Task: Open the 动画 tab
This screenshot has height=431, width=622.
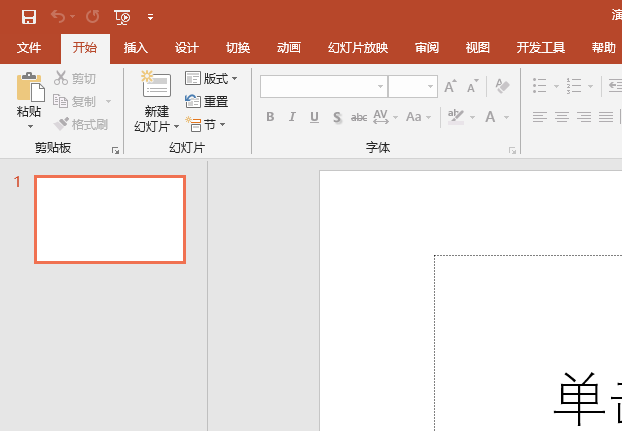Action: click(x=289, y=48)
